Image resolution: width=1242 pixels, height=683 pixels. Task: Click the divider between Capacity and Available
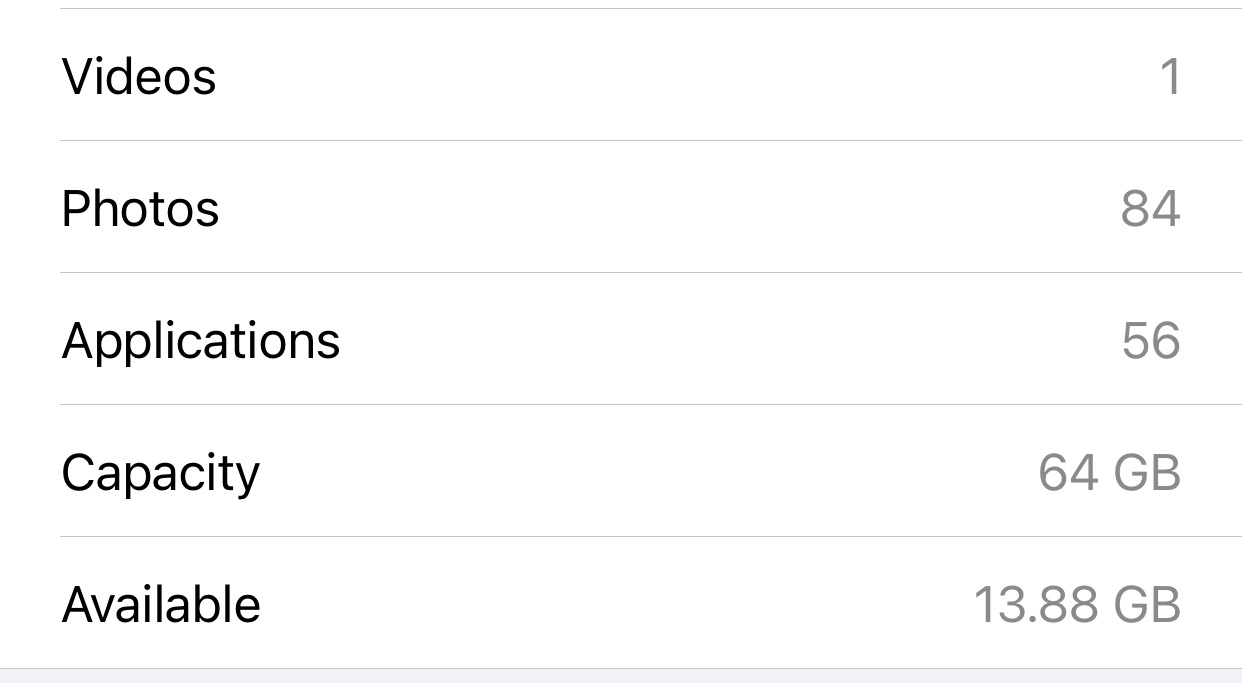click(x=650, y=537)
